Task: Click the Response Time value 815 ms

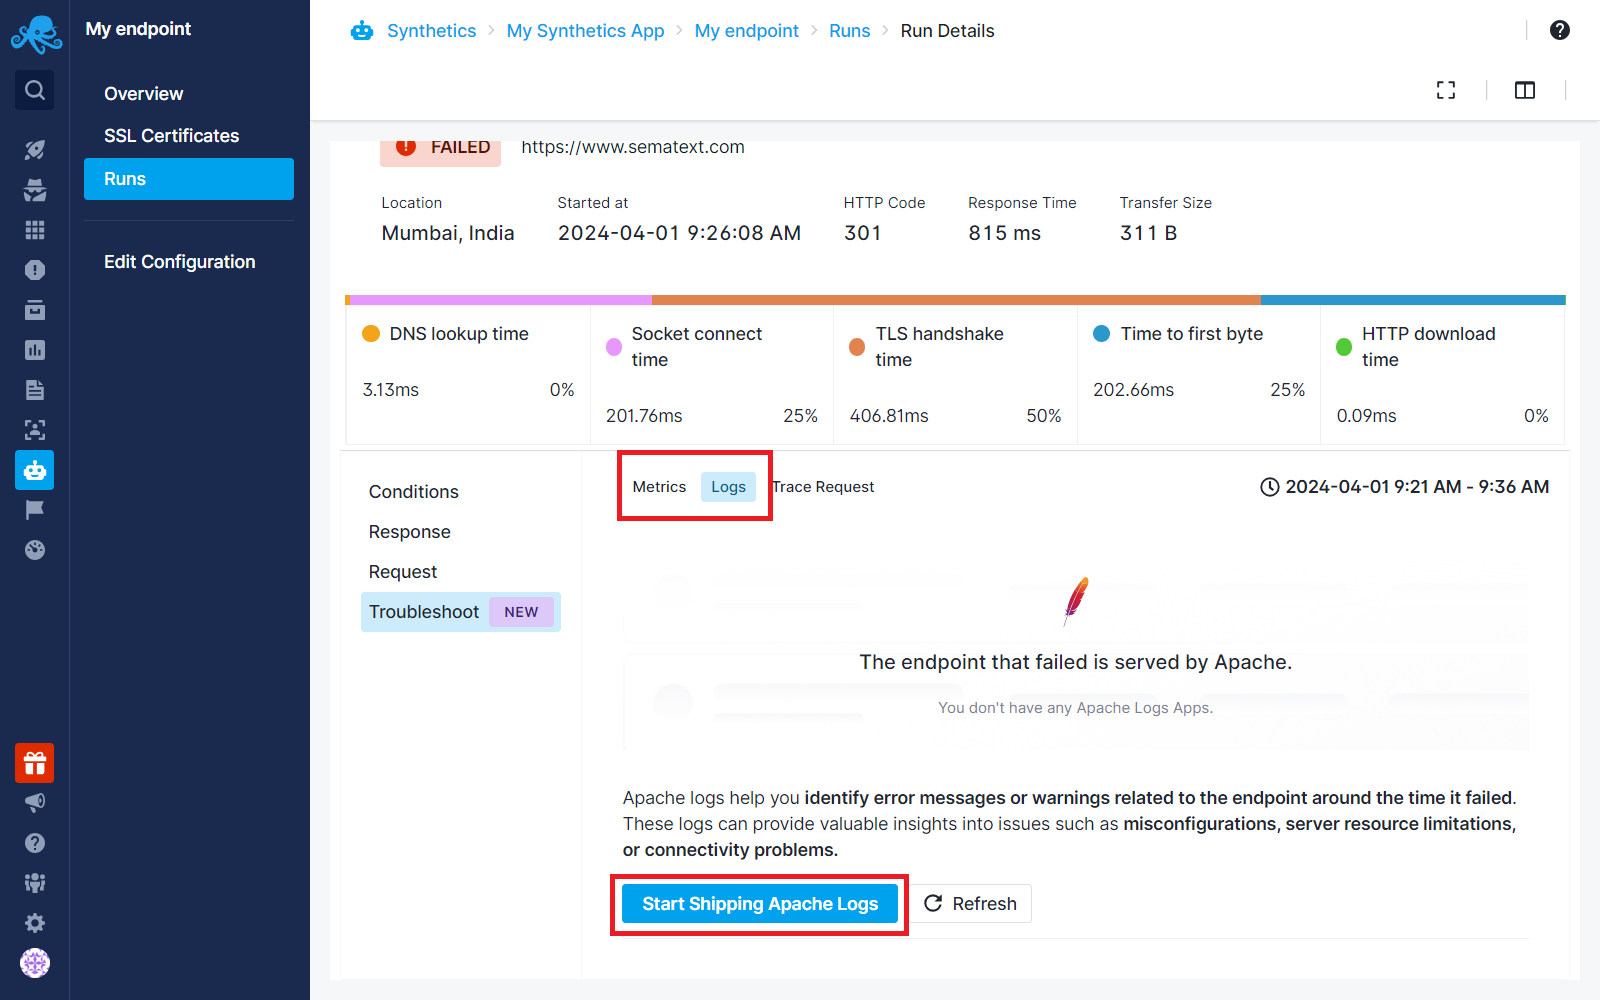Action: 1004,233
